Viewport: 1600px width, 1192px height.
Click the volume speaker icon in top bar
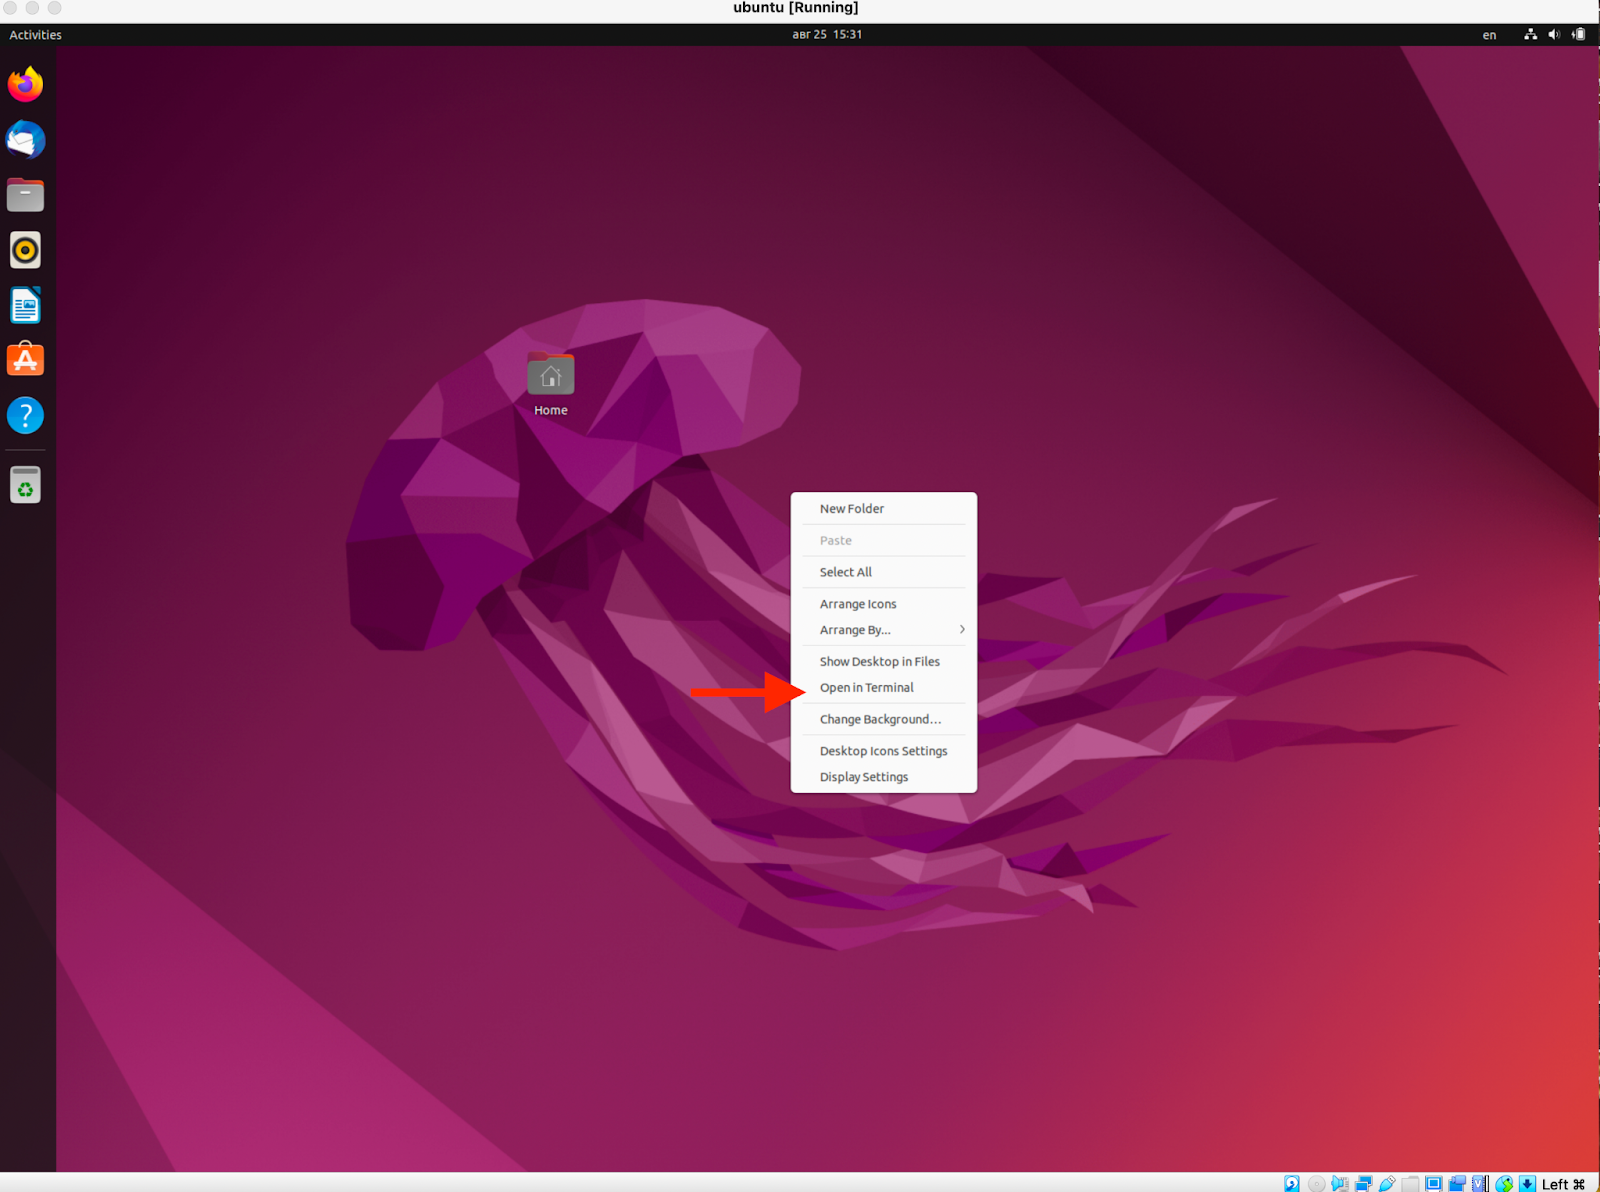pos(1554,35)
